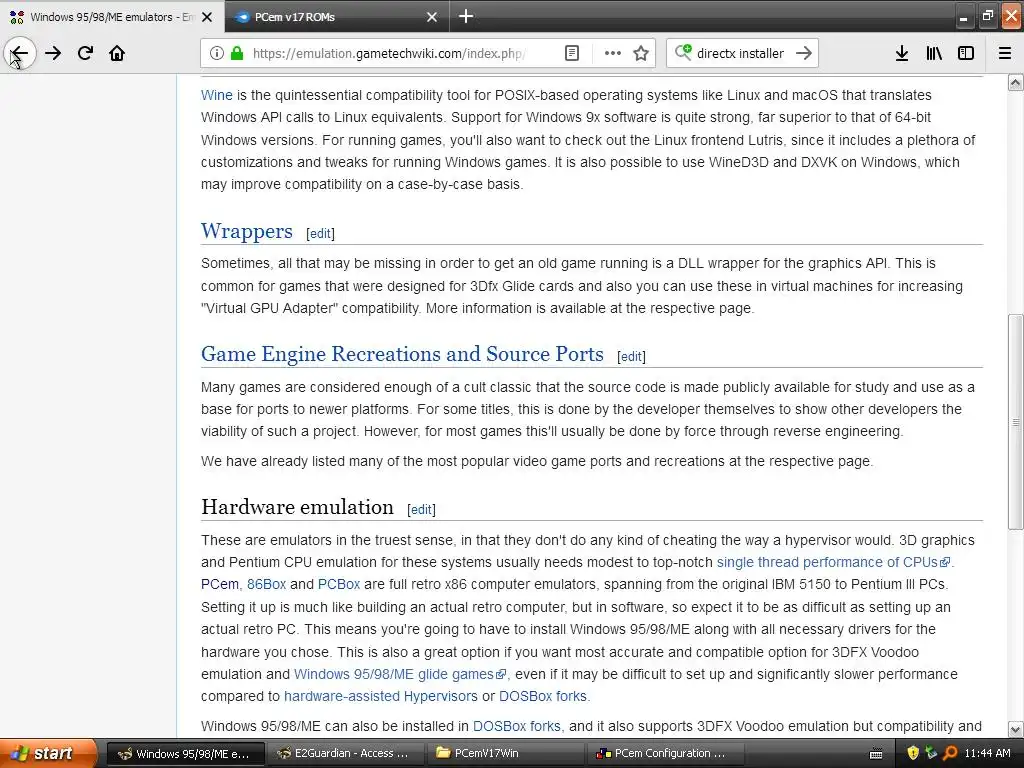Click scrollbar down arrow
Screen dimensions: 1024x768
1015,729
